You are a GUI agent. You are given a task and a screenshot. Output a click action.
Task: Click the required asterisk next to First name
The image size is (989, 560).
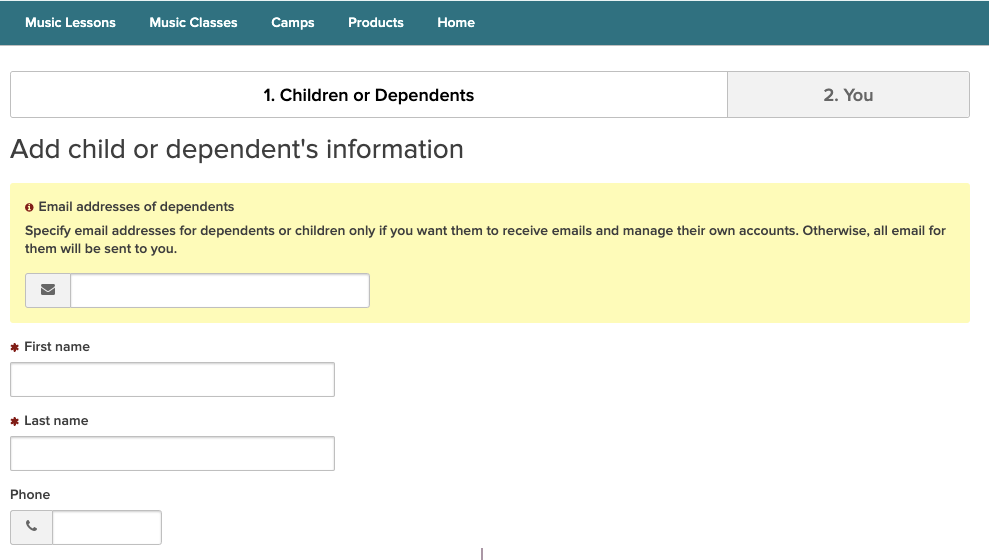coord(15,347)
